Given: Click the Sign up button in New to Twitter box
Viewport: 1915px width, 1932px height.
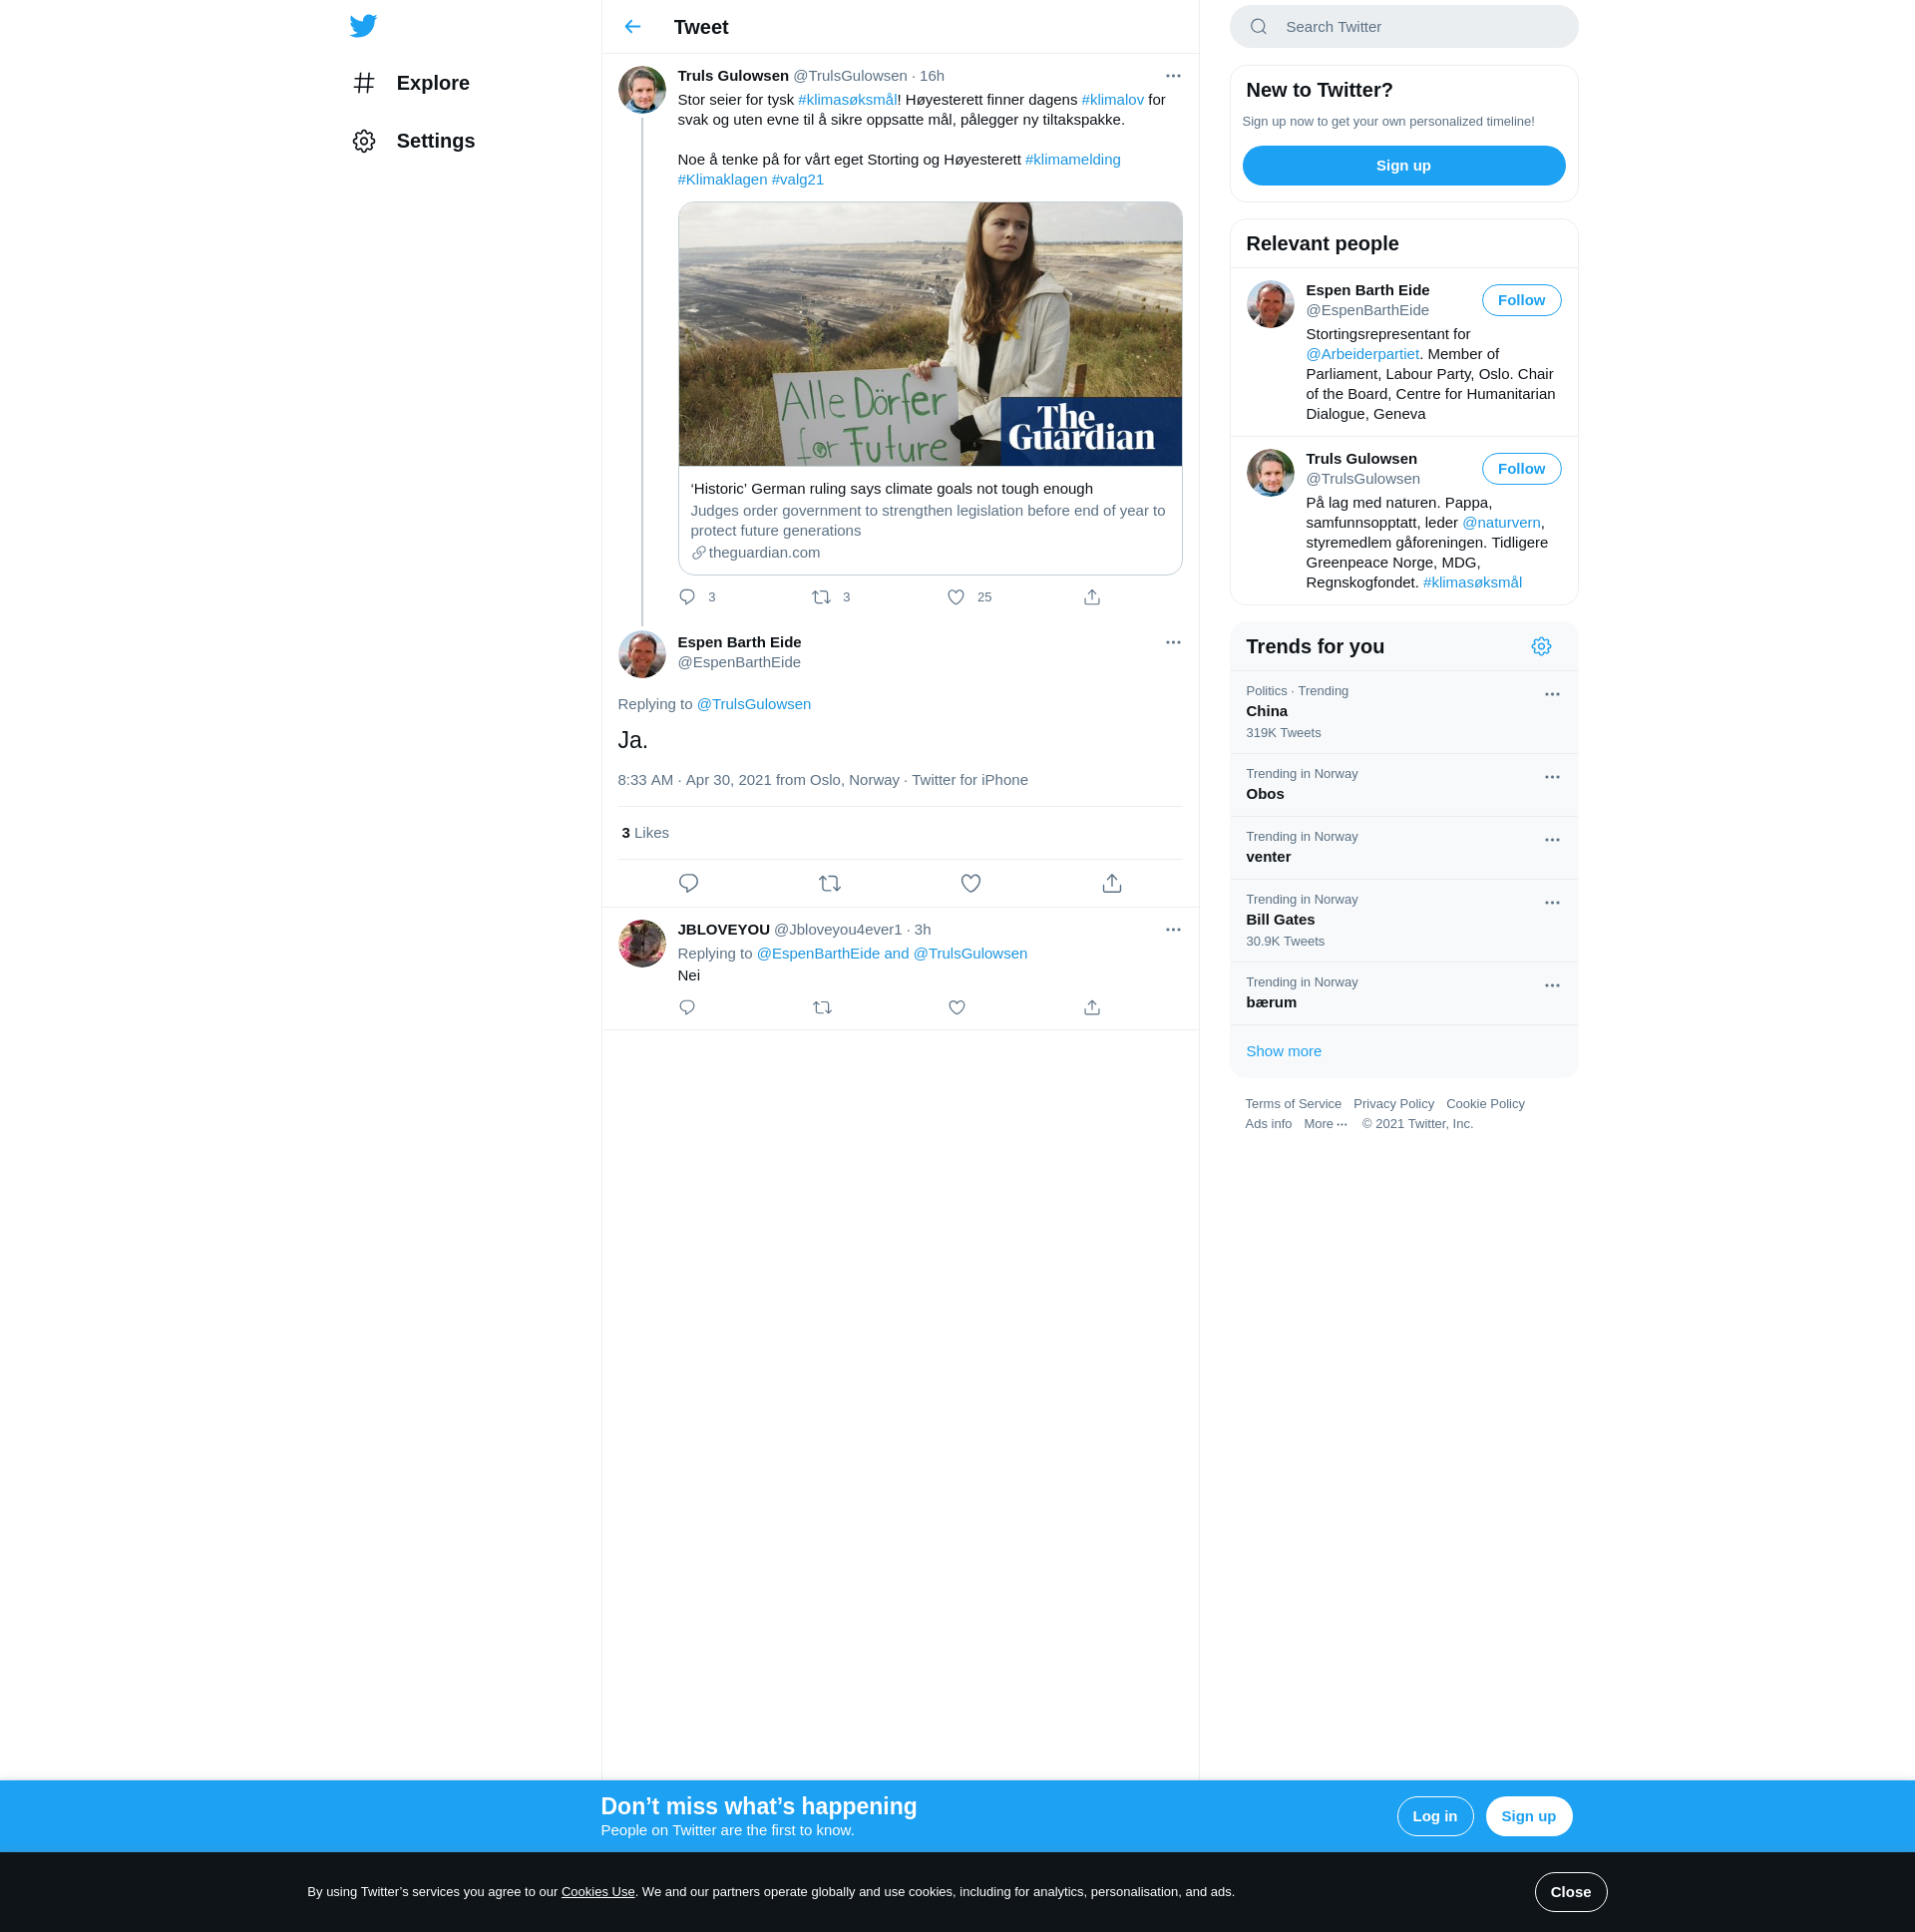Looking at the screenshot, I should pyautogui.click(x=1403, y=166).
